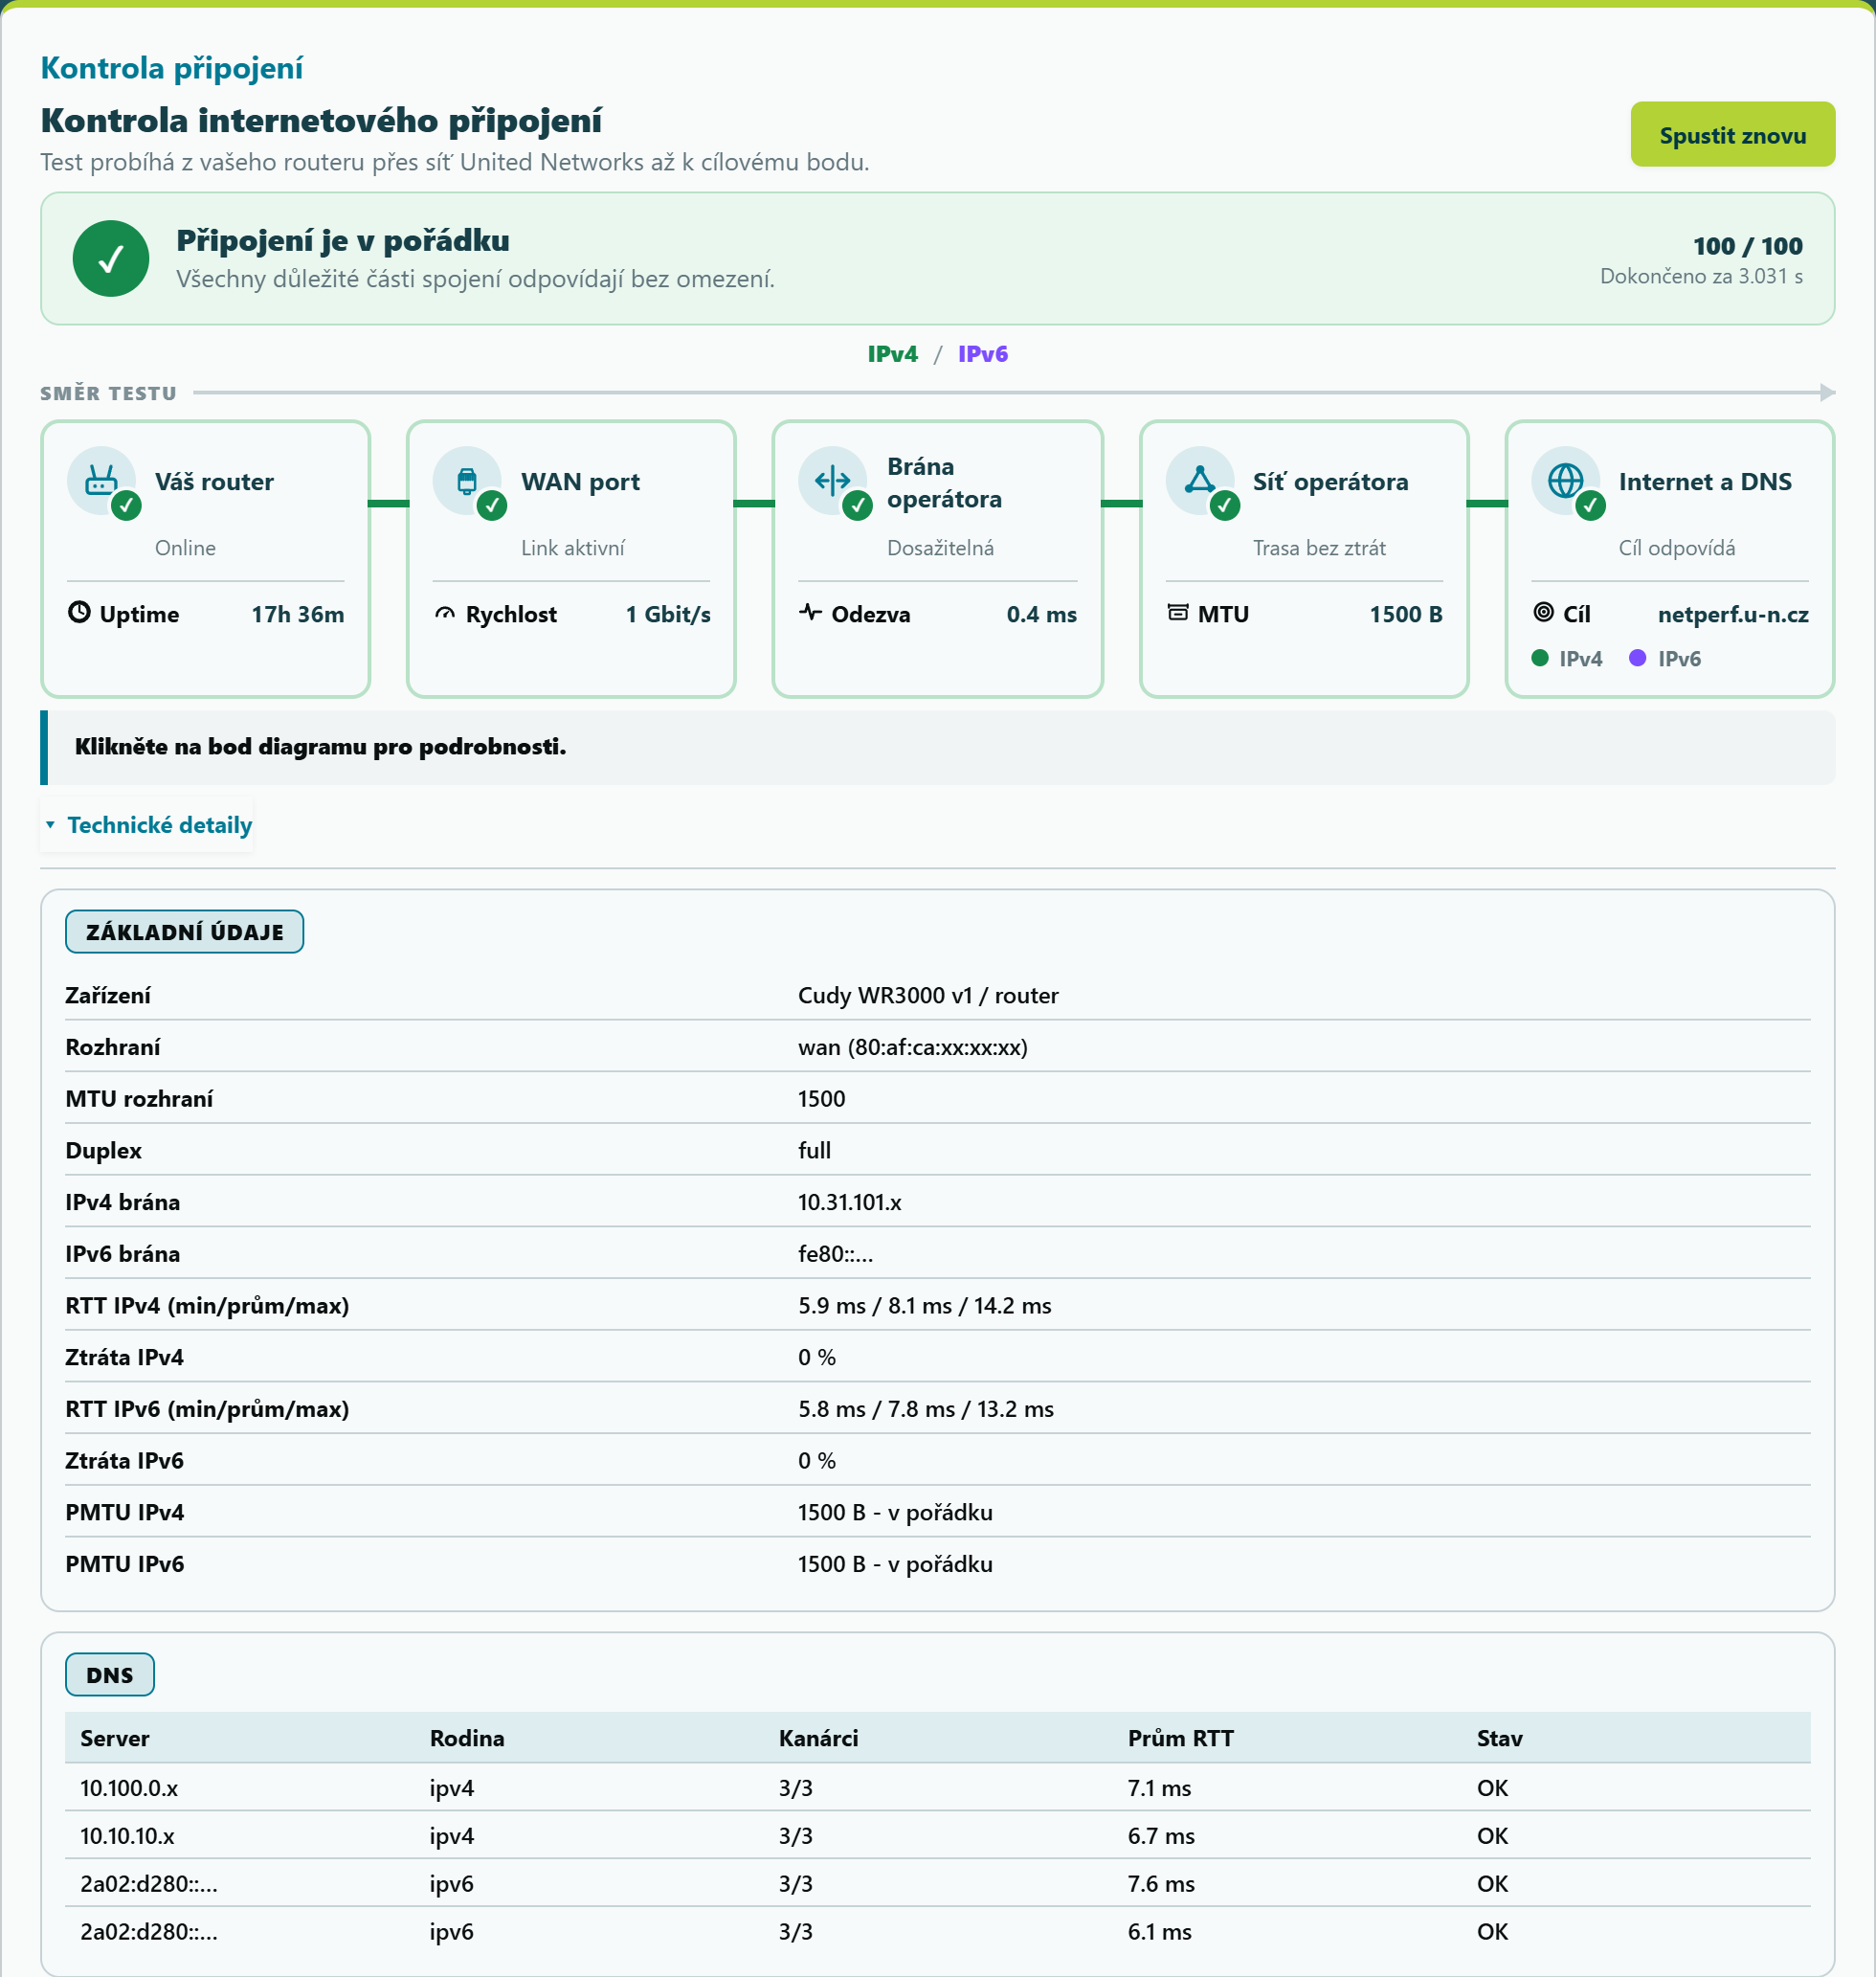Screen dimensions: 1876x1977
Task: Click the green IPv4 dot in Internet card
Action: 1540,658
